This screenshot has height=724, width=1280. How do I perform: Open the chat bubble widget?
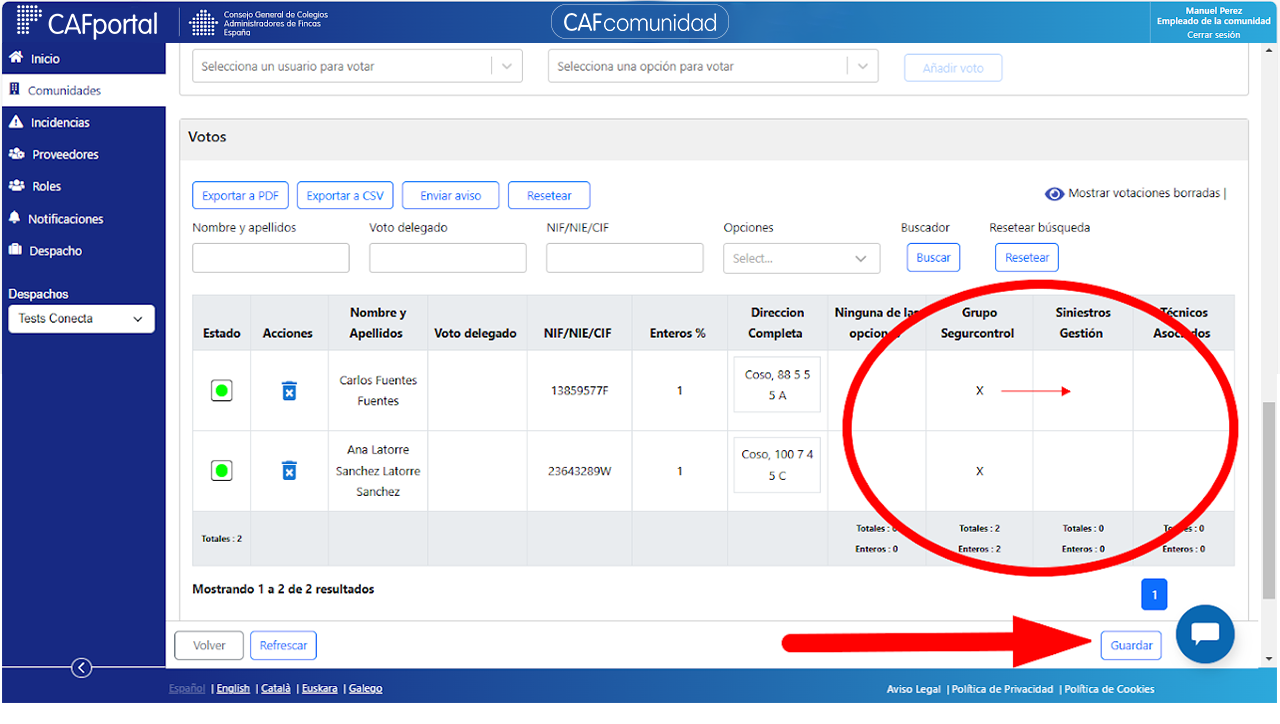(1205, 634)
